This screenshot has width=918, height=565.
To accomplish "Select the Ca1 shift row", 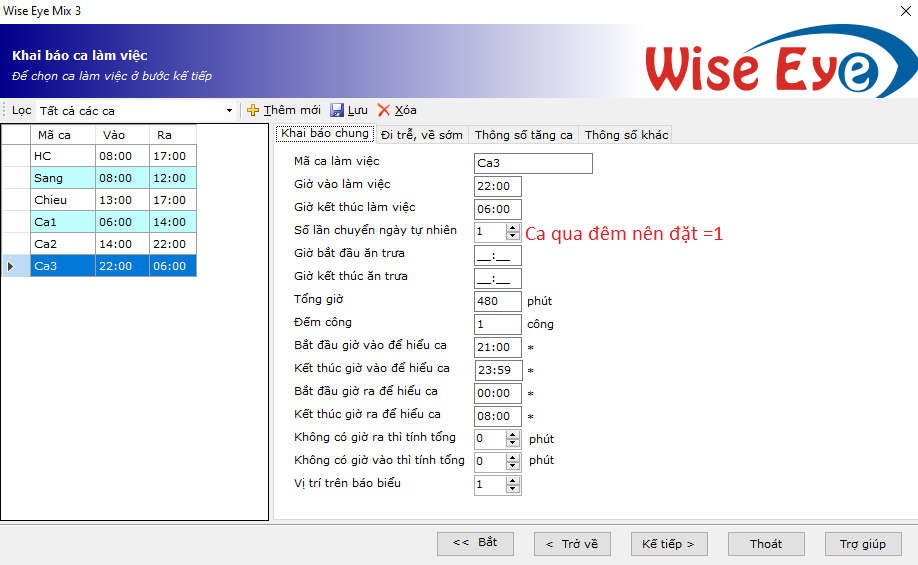I will coord(62,222).
